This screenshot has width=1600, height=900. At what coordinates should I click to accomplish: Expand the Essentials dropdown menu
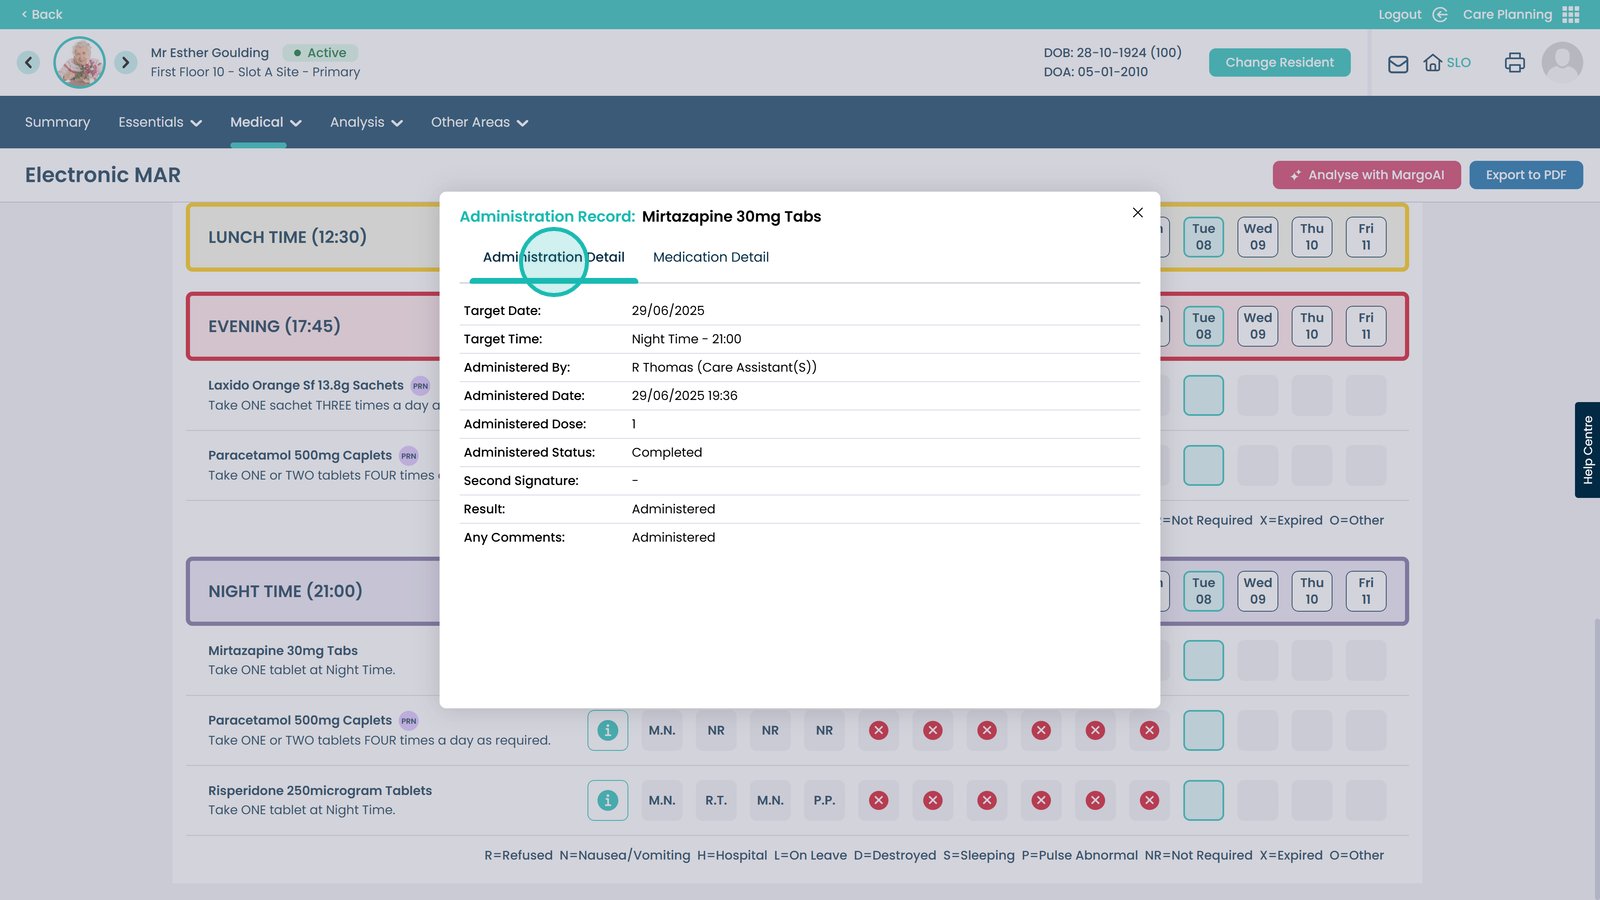pyautogui.click(x=160, y=122)
